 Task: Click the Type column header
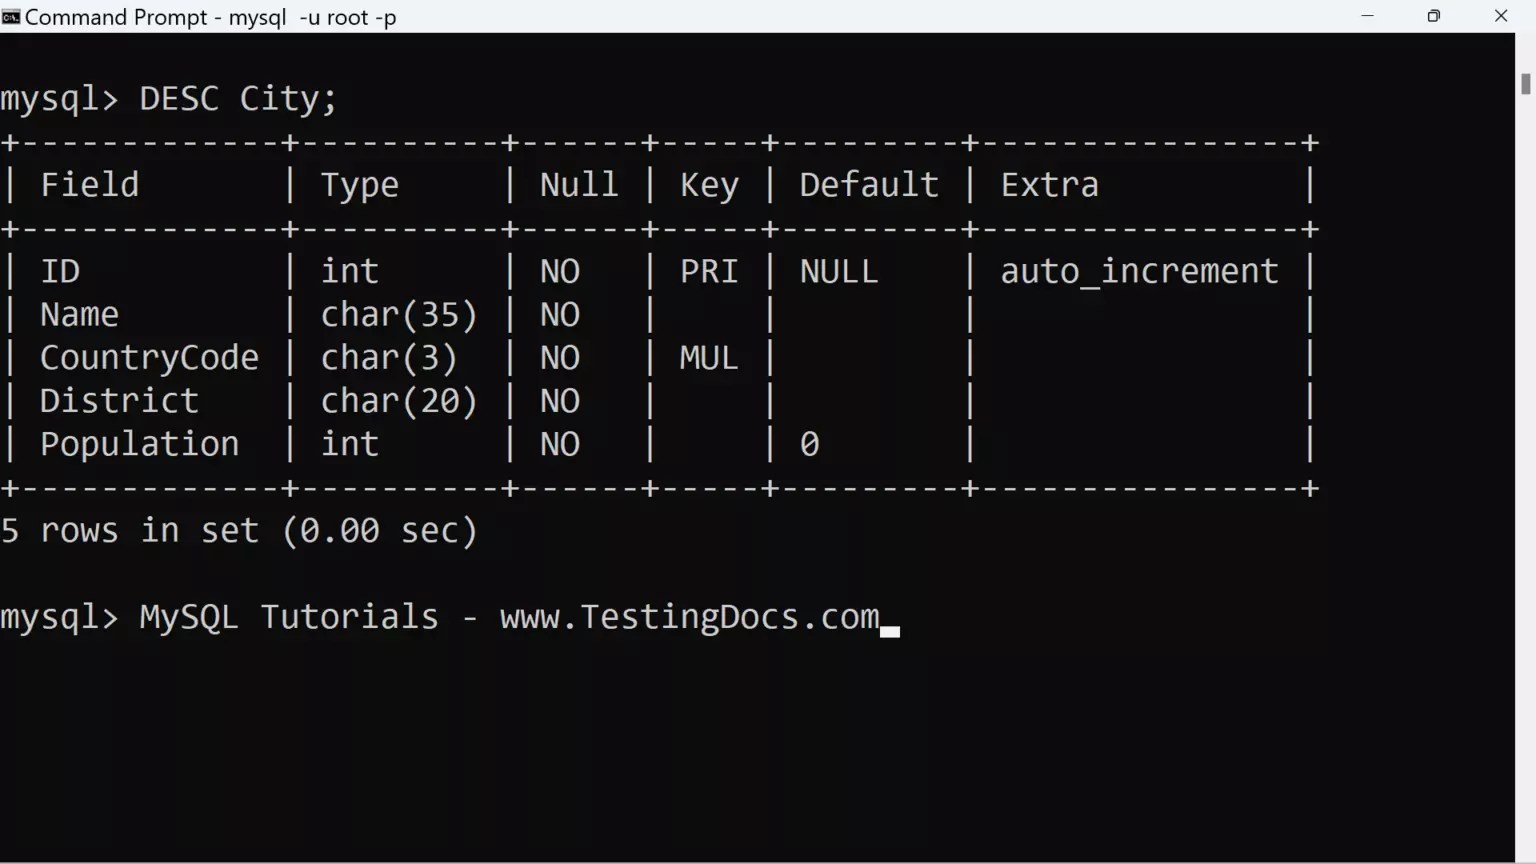tap(359, 184)
